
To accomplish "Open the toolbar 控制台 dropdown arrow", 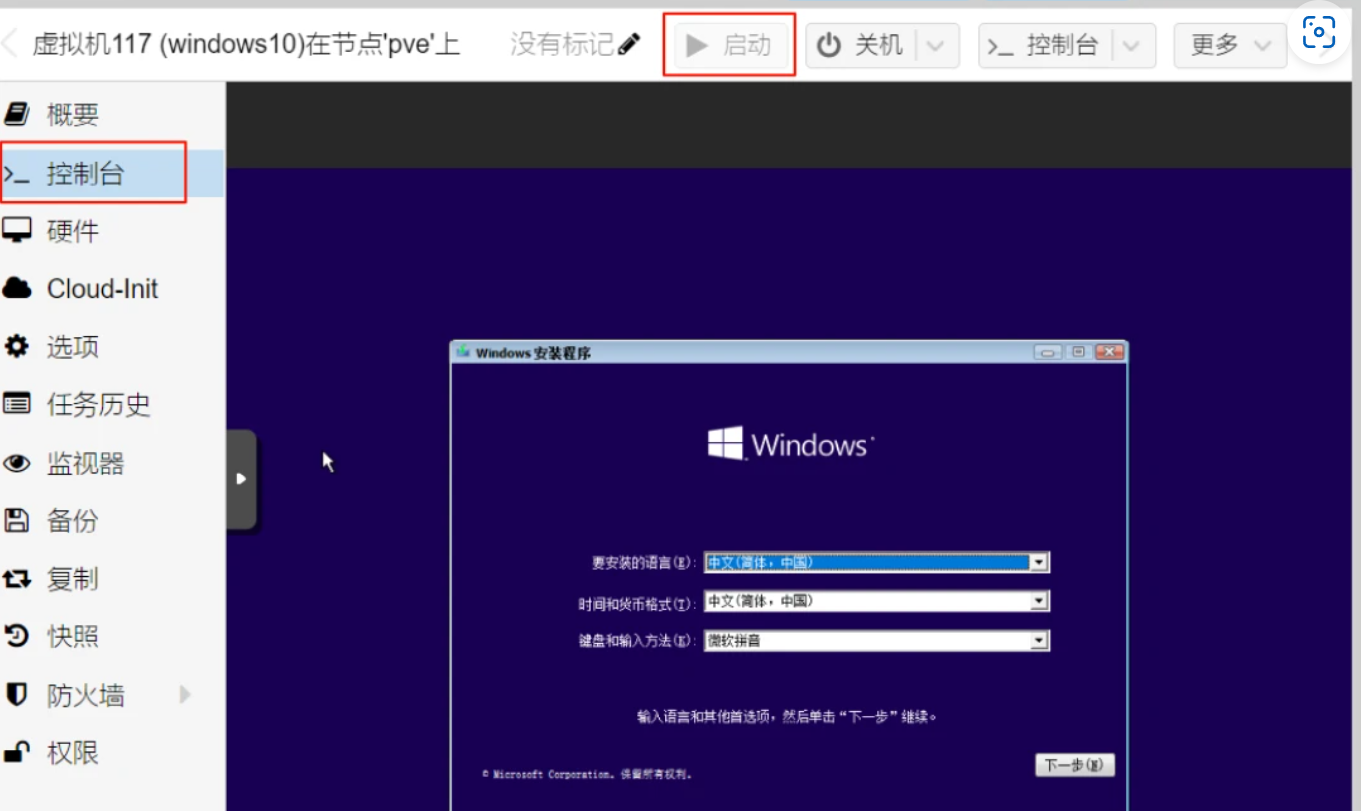I will click(1133, 45).
